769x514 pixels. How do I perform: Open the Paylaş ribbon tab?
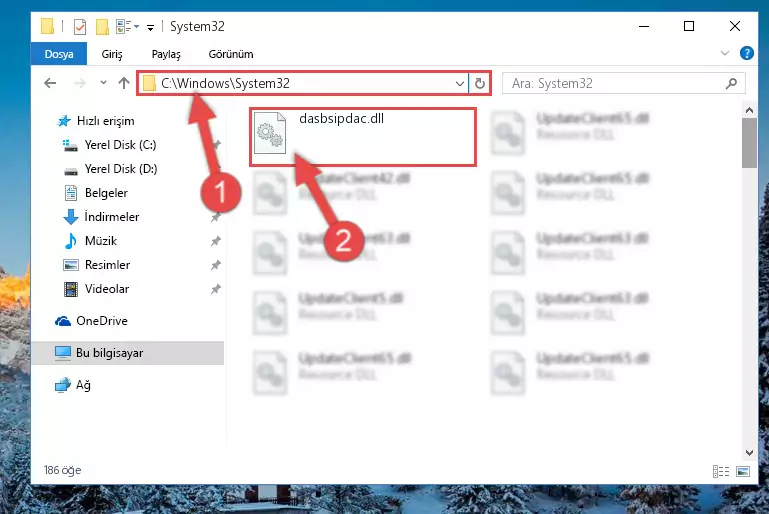[166, 54]
